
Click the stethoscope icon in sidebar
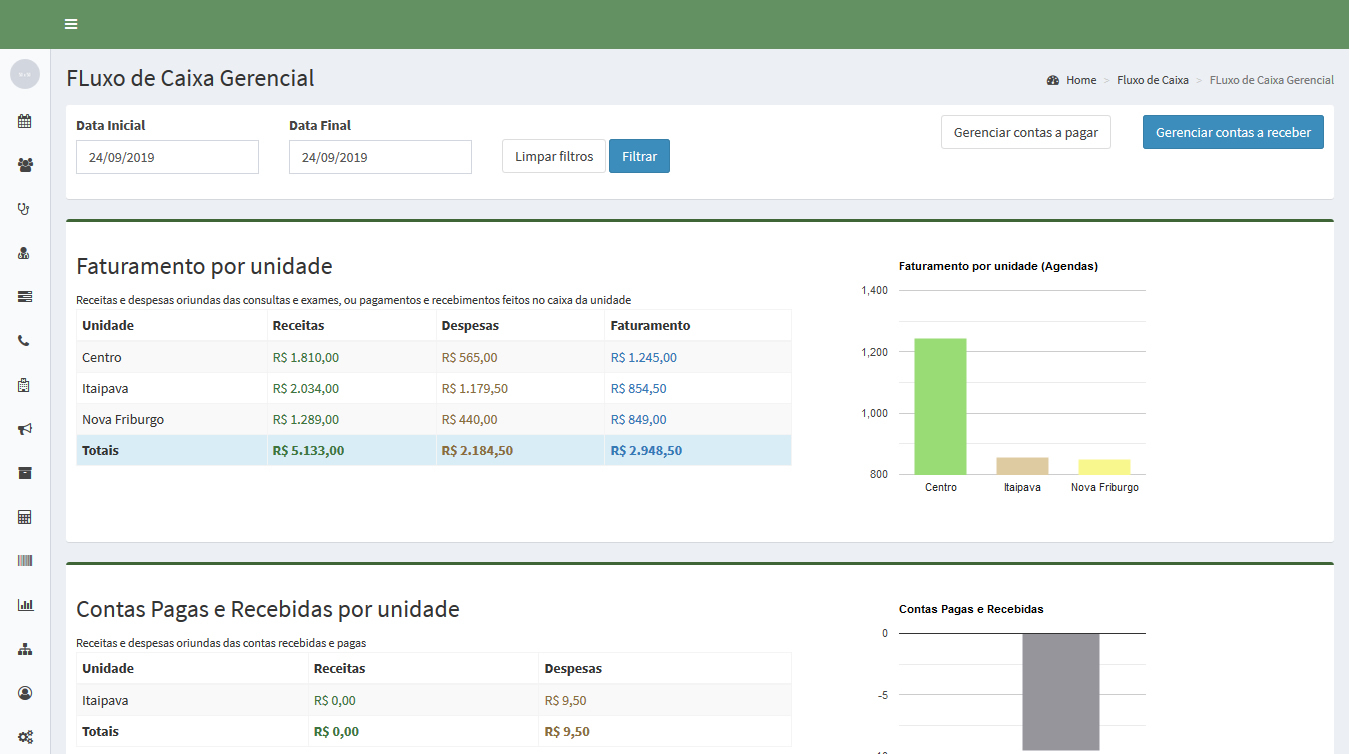coord(25,209)
